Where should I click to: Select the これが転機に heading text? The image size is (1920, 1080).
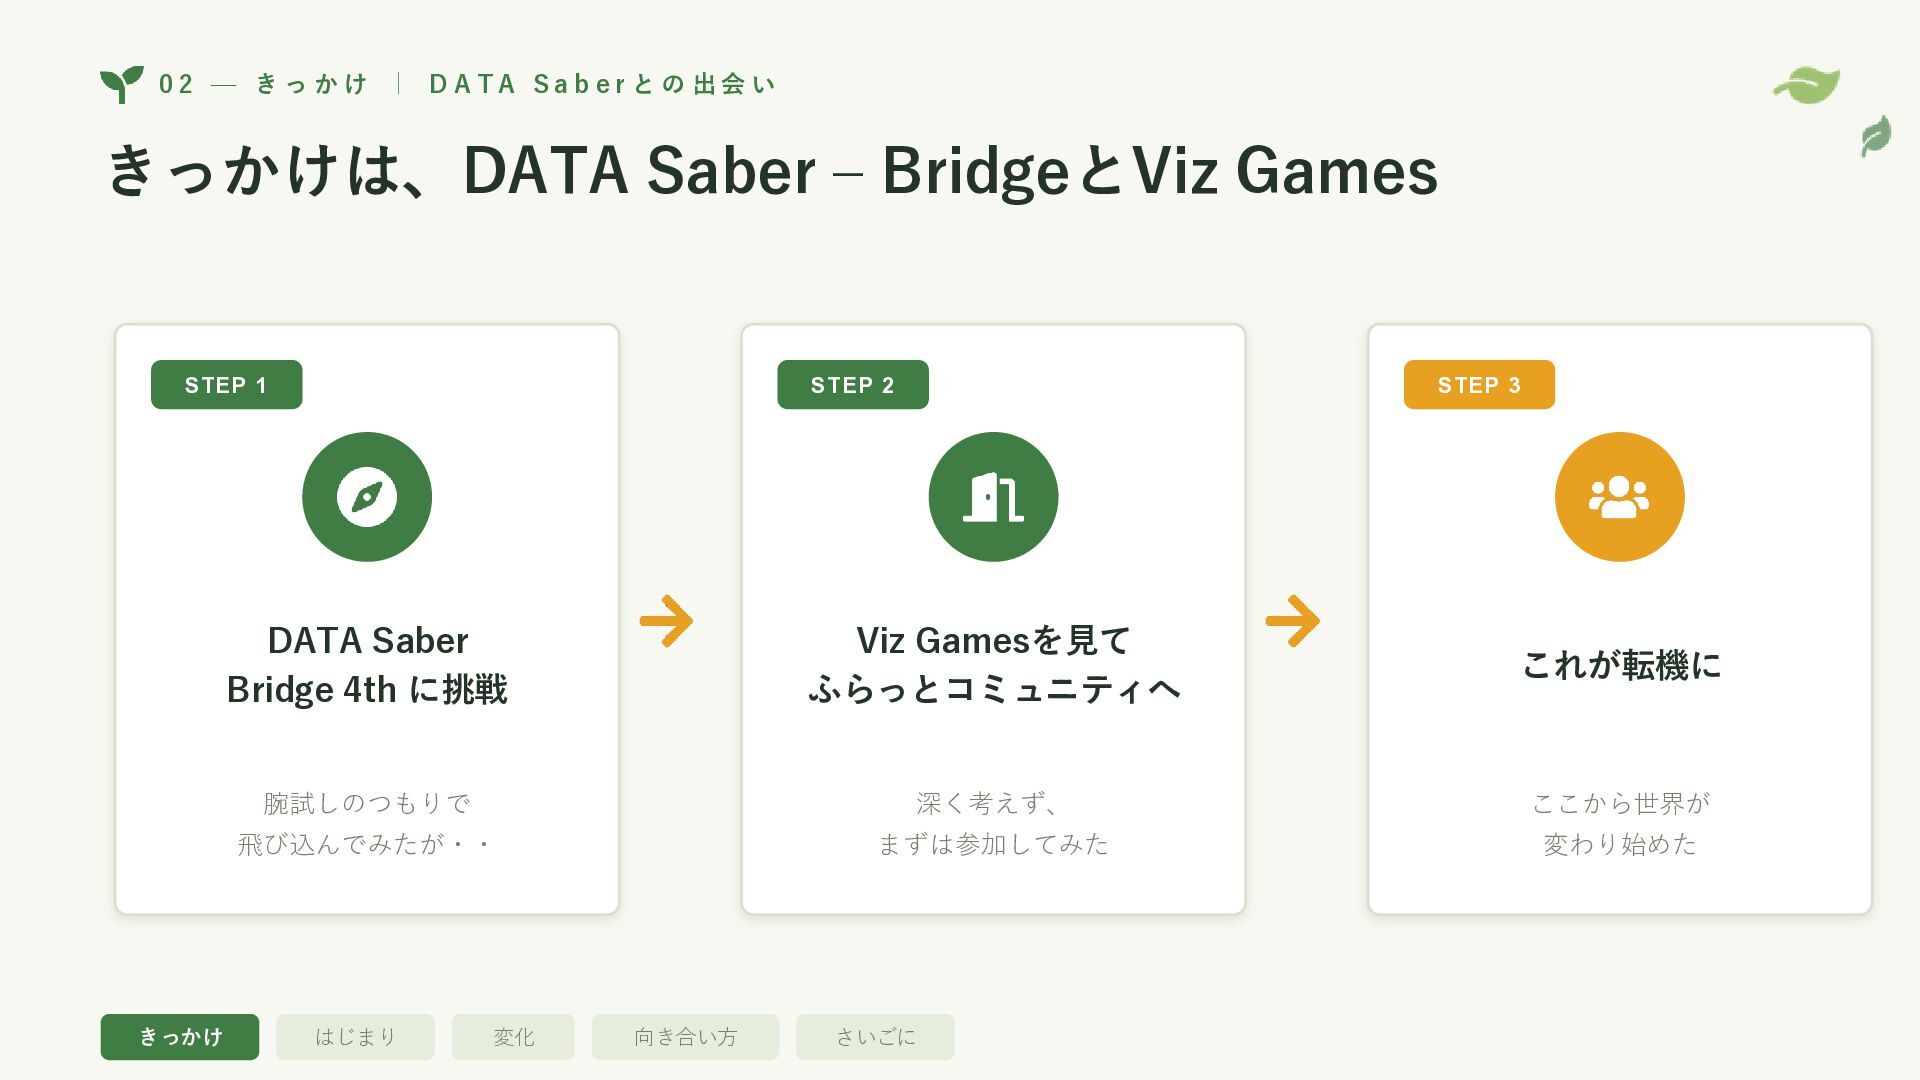pyautogui.click(x=1621, y=665)
